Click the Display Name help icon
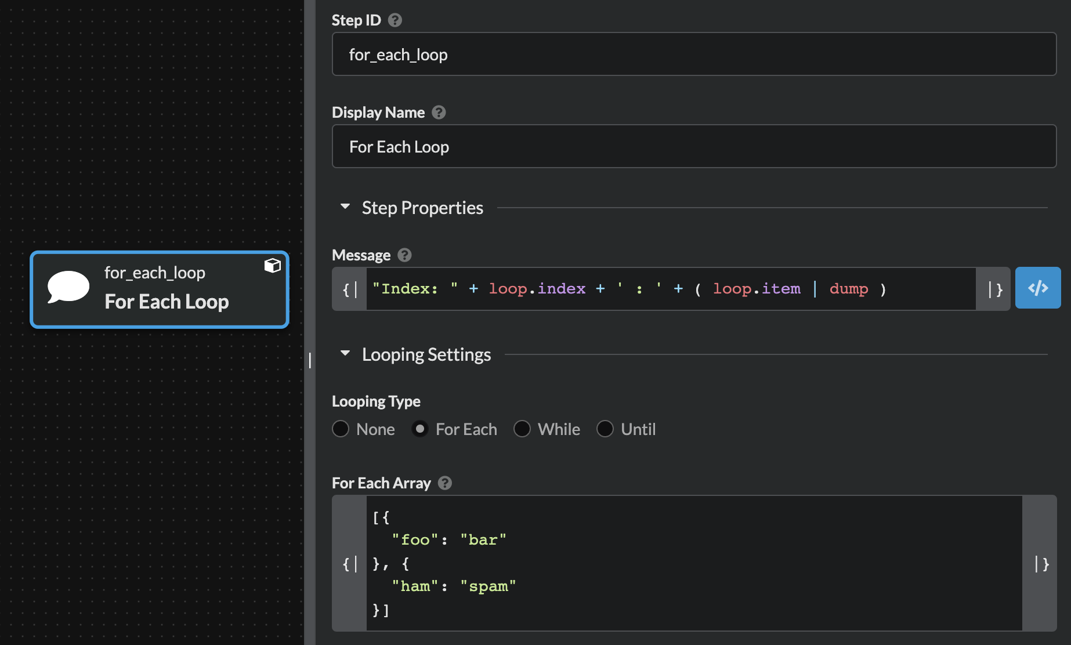Viewport: 1071px width, 645px height. tap(439, 112)
